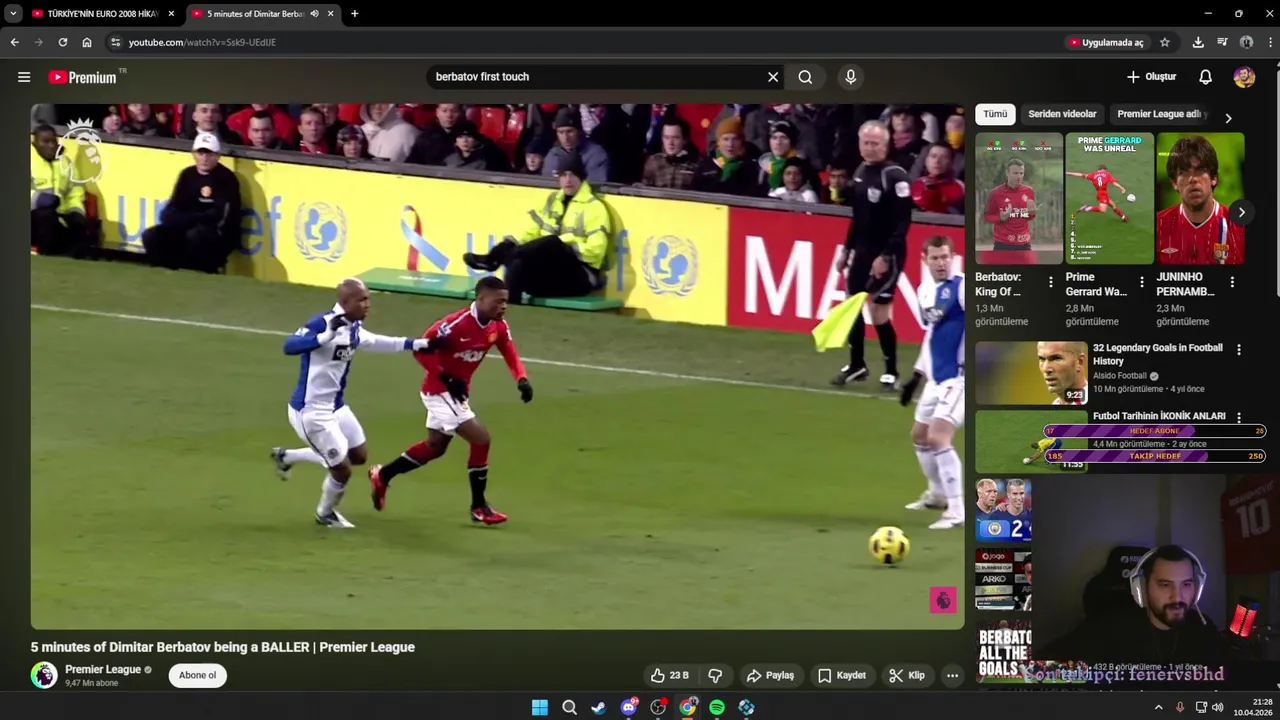Open Windows taskbar search

tap(569, 707)
